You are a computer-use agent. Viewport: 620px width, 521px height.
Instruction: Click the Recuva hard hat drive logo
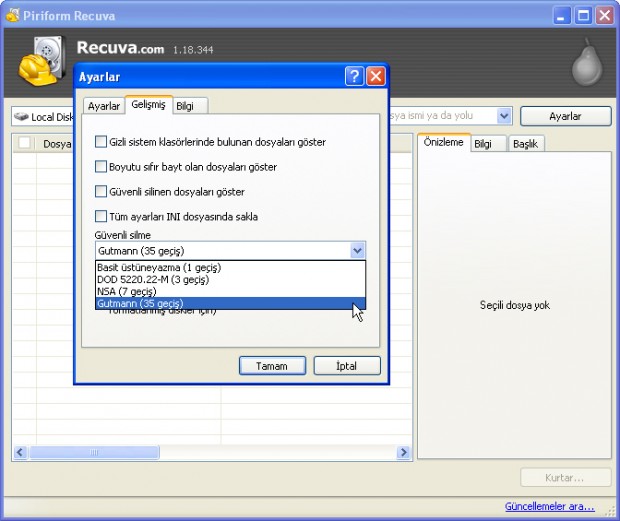(x=42, y=60)
